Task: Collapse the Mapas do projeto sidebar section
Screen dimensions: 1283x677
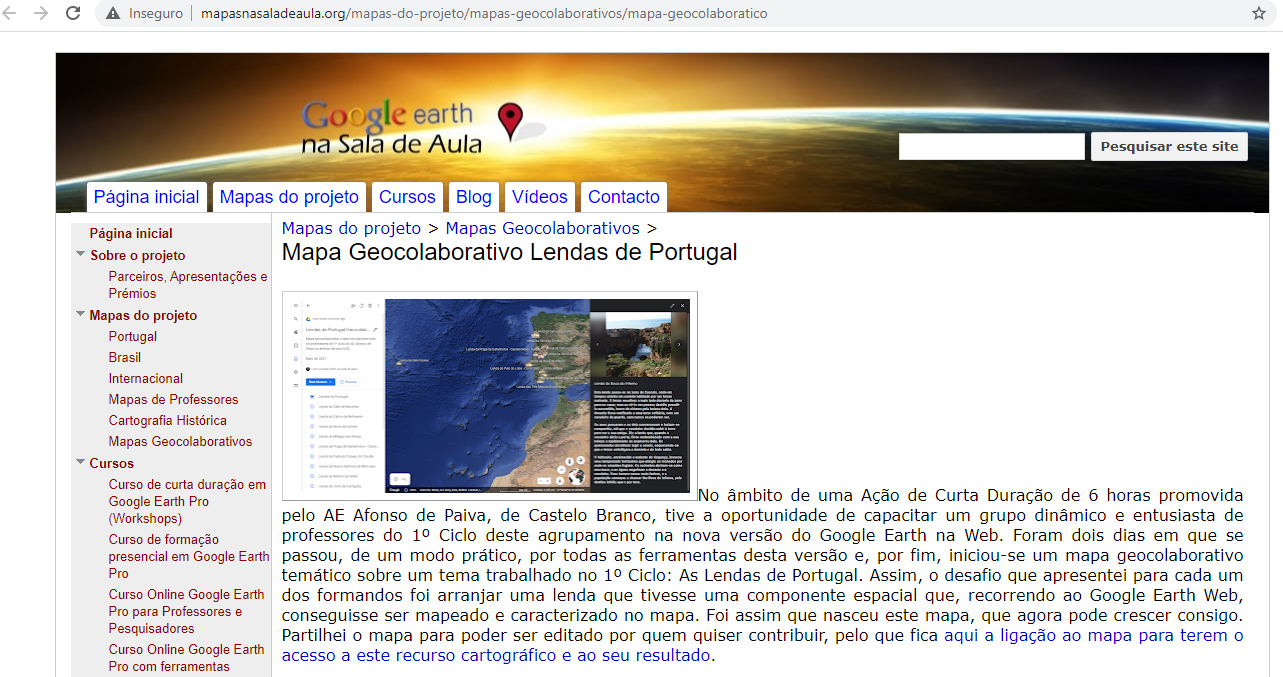Action: (80, 314)
